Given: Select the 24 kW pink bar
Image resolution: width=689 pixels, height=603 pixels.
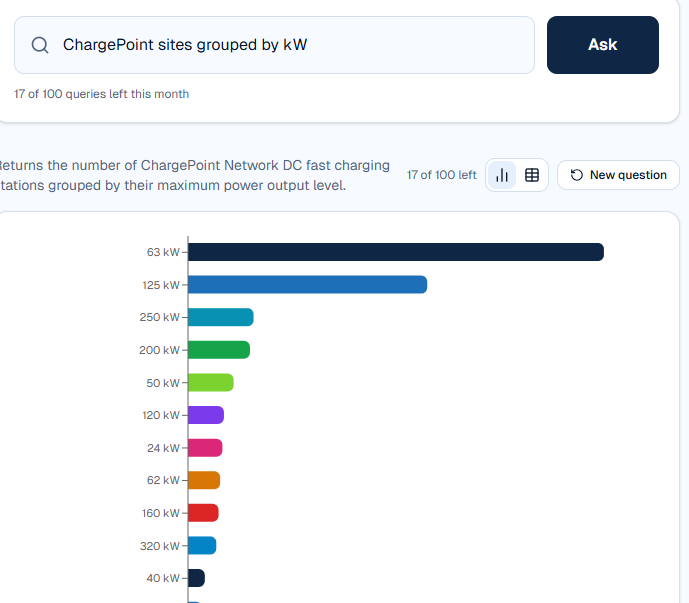Looking at the screenshot, I should (205, 447).
